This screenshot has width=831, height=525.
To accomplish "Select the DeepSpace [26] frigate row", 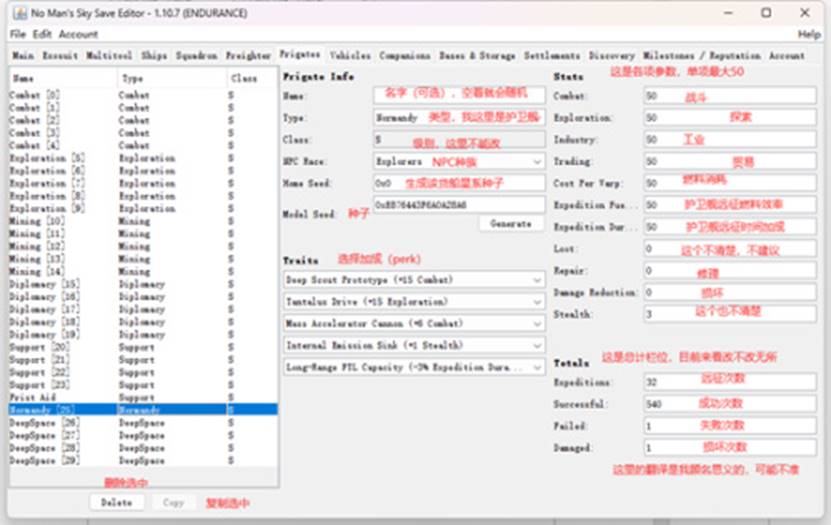I will click(143, 423).
